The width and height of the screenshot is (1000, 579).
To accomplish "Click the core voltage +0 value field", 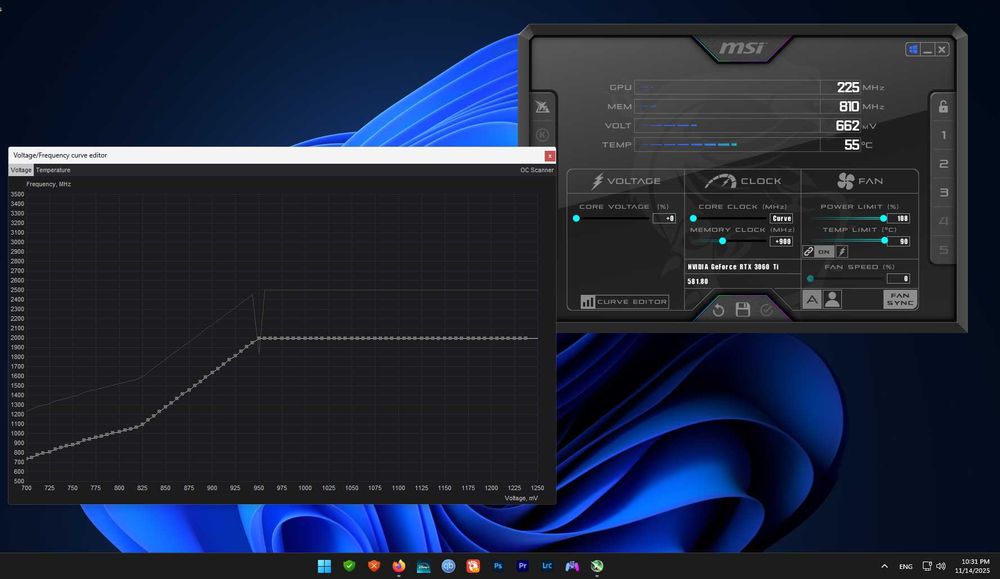I will click(x=664, y=218).
